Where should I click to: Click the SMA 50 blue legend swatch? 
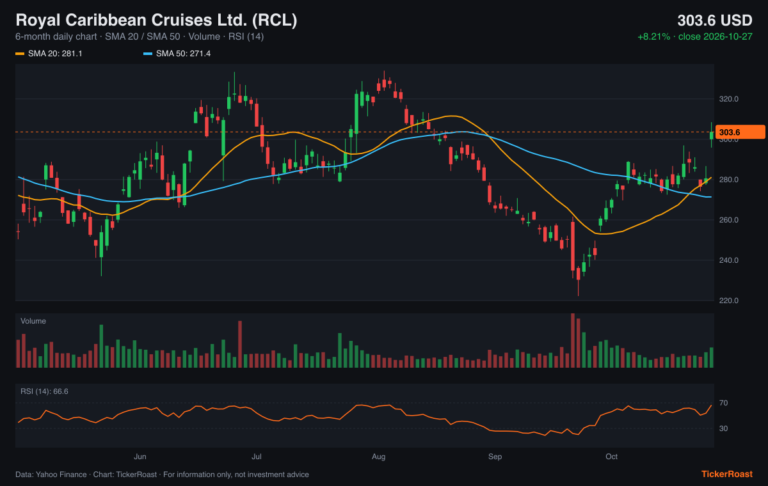[147, 53]
